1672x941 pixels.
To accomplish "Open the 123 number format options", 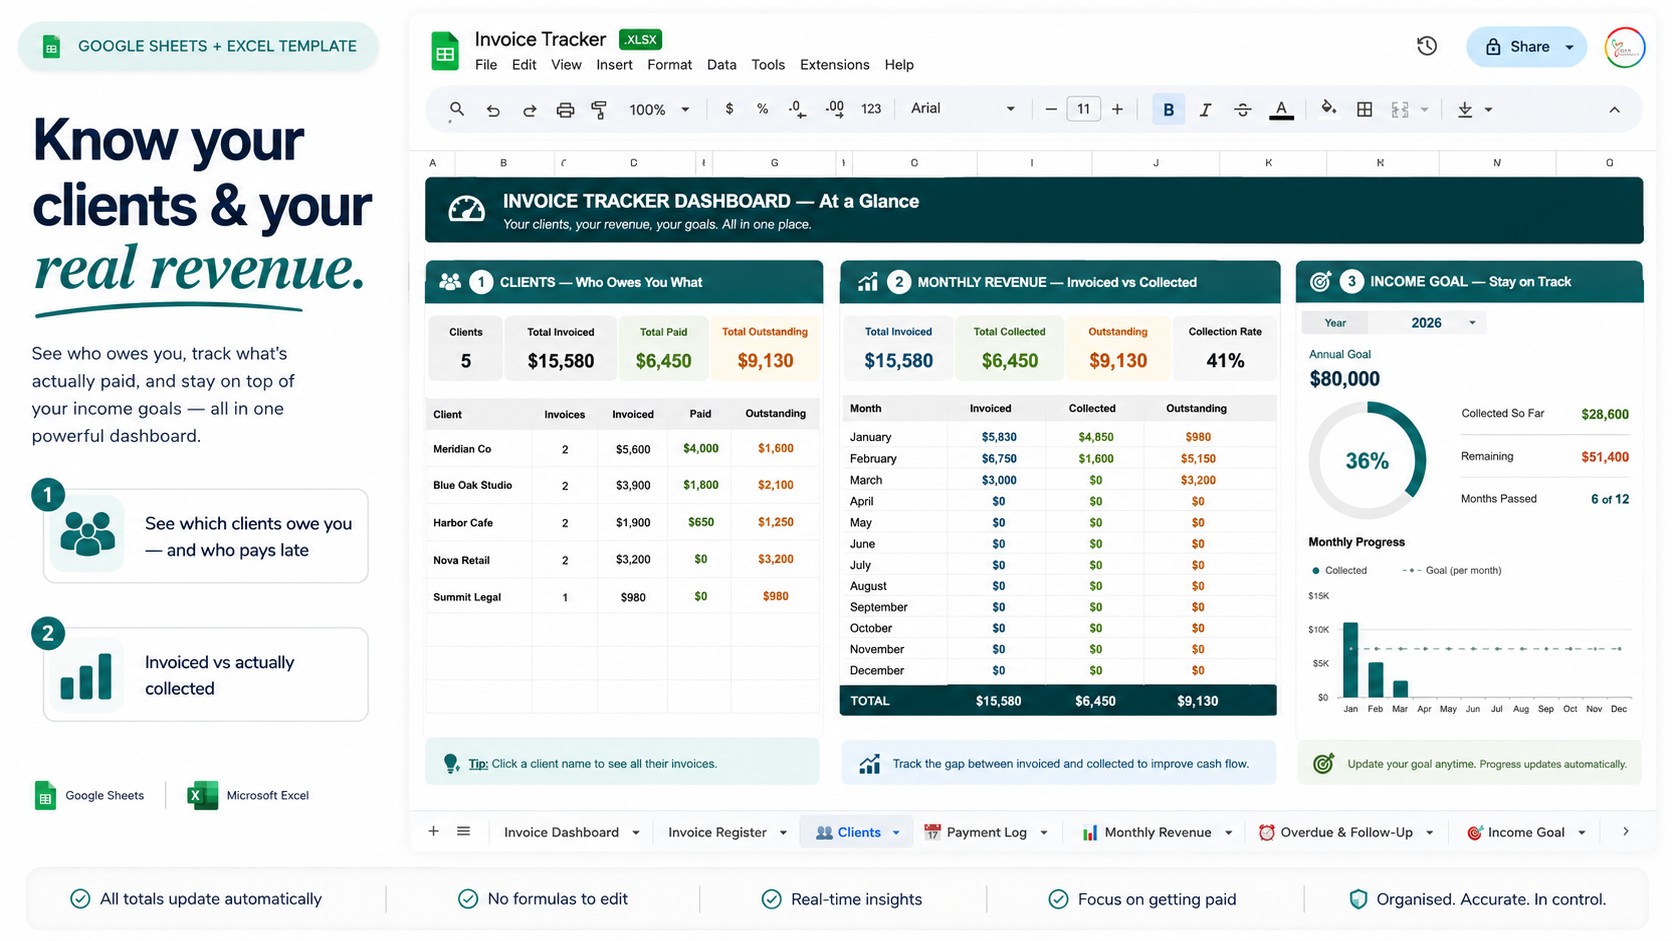I will (871, 109).
